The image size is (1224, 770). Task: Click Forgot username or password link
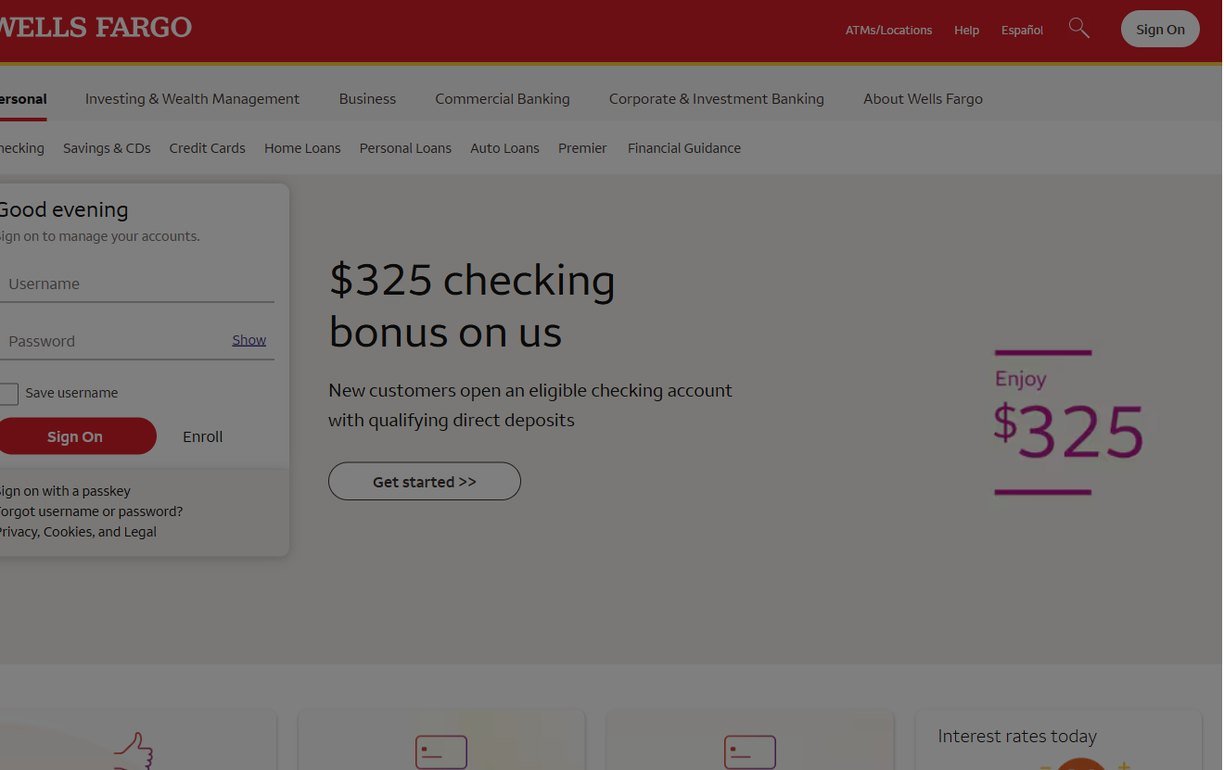click(x=91, y=511)
